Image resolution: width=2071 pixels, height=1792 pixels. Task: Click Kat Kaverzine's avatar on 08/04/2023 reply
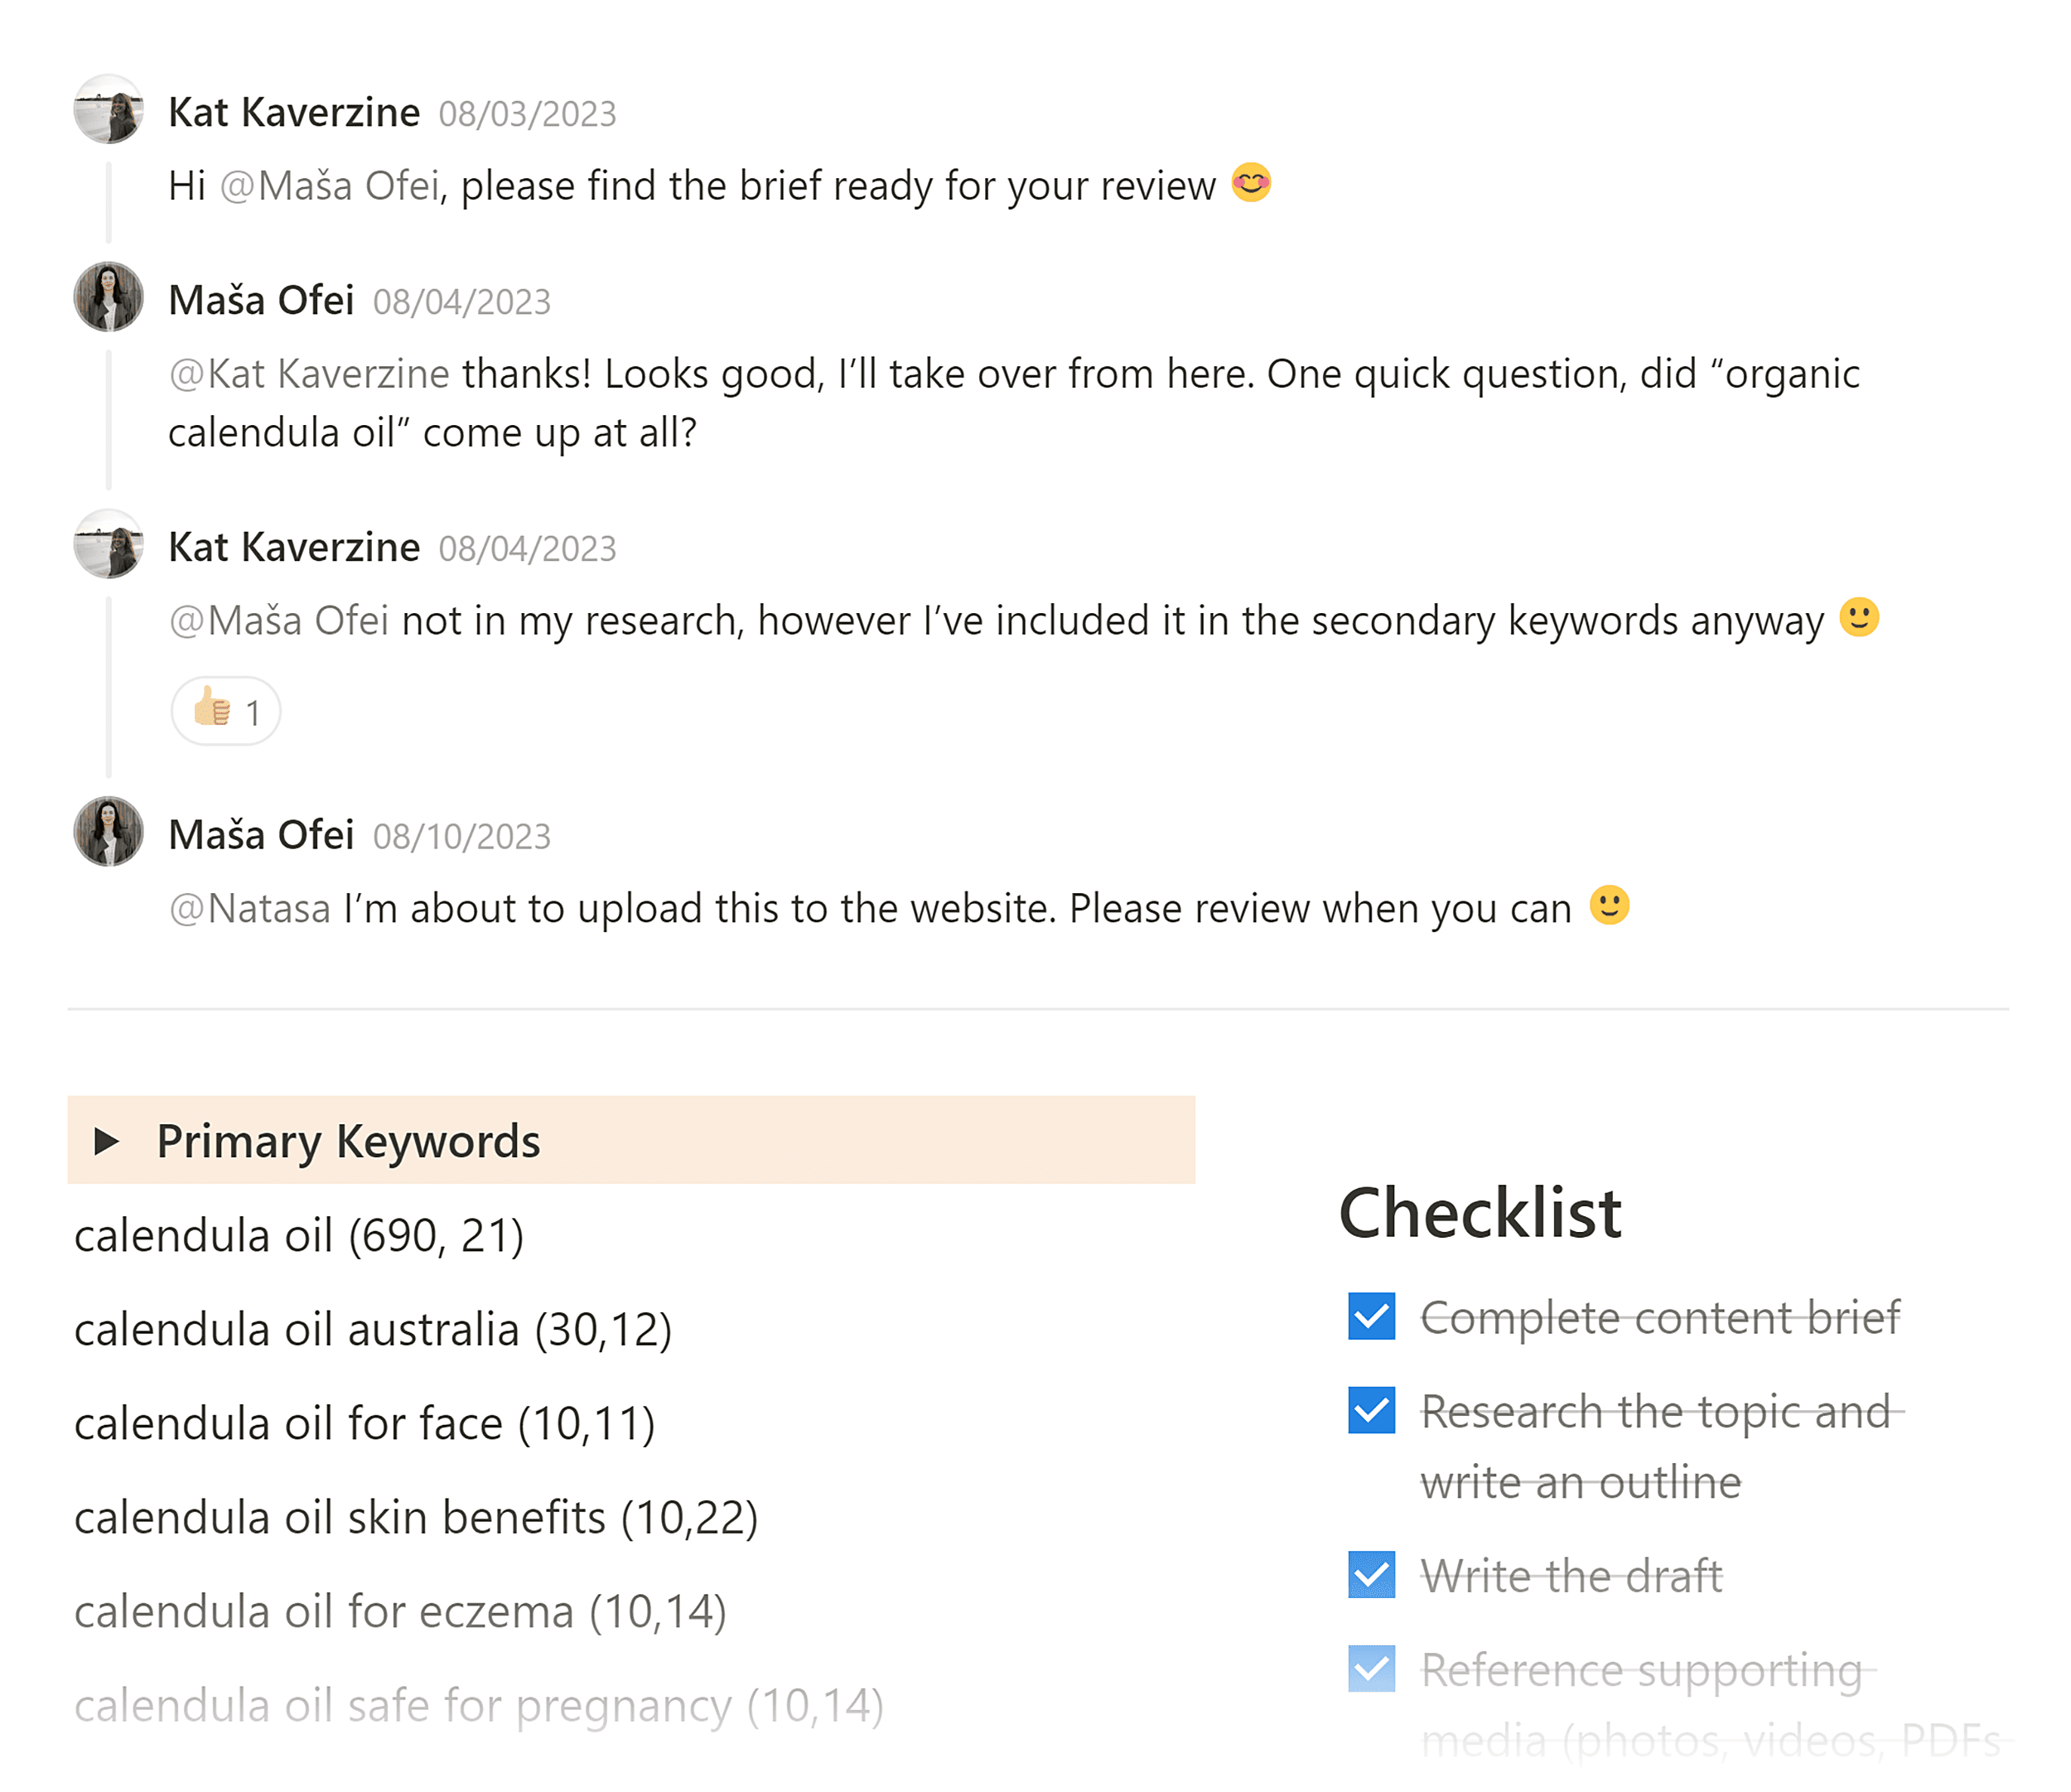coord(108,544)
